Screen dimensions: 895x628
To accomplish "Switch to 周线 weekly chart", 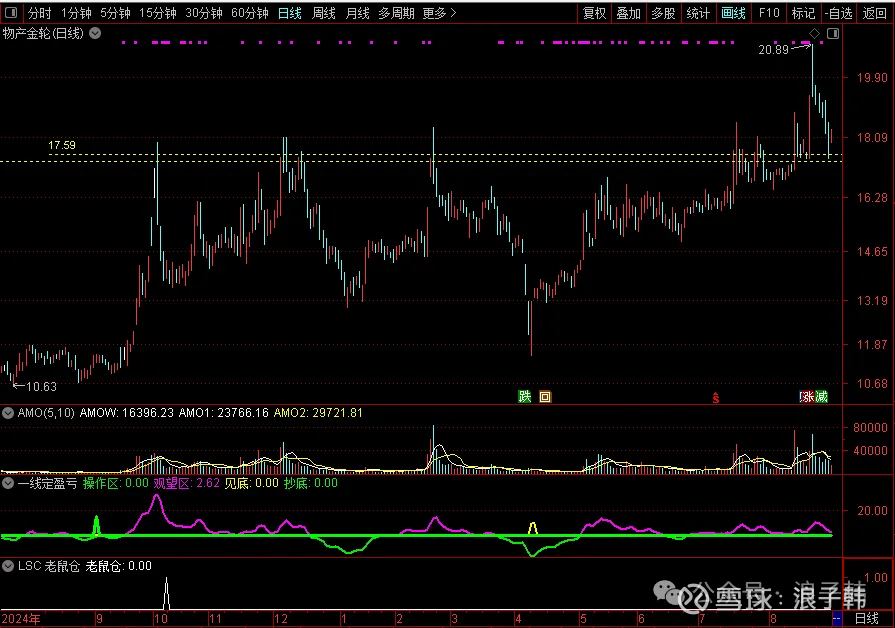I will [x=324, y=13].
